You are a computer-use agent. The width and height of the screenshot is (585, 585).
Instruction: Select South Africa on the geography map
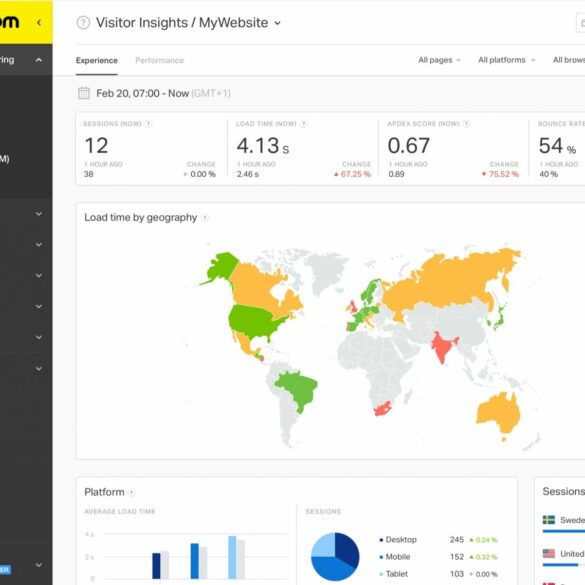click(382, 409)
